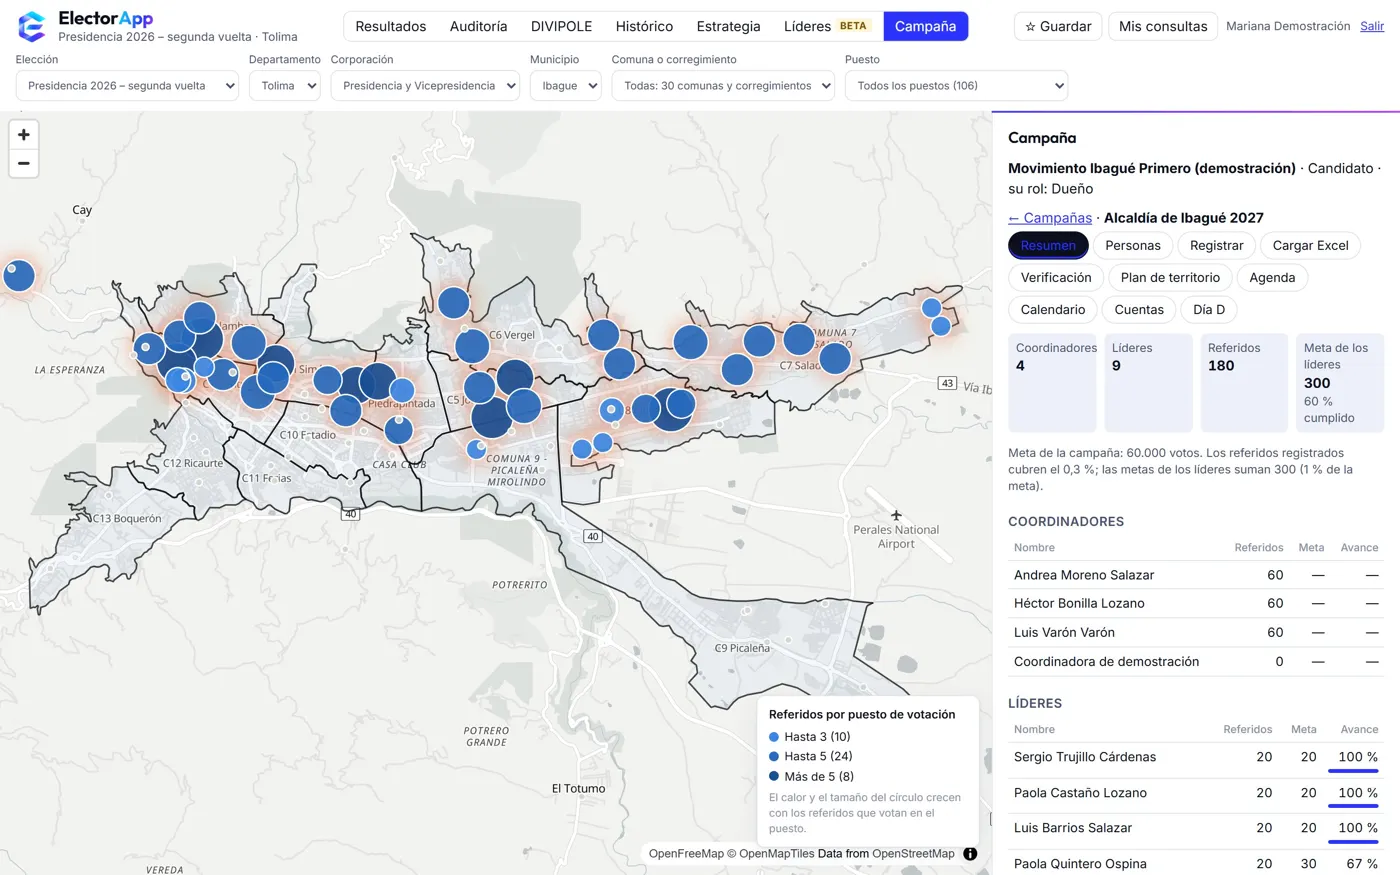Open the Comuna o corregimiento dropdown

[x=723, y=86]
